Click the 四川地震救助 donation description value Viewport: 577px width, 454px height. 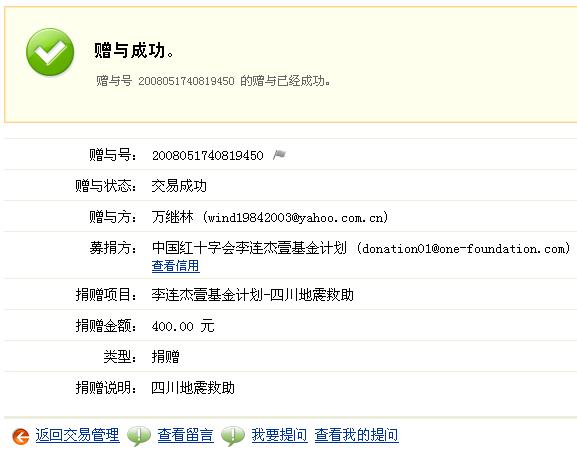[193, 387]
